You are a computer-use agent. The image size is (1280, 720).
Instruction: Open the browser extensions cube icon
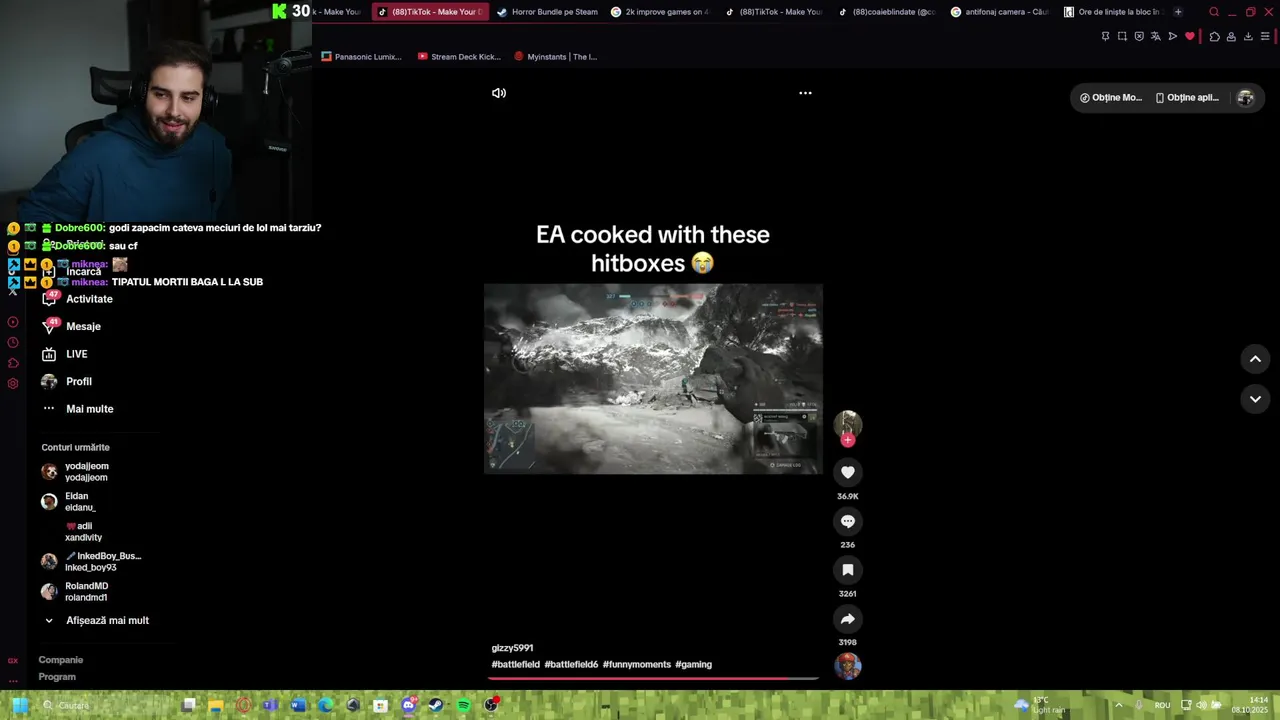(x=1214, y=36)
